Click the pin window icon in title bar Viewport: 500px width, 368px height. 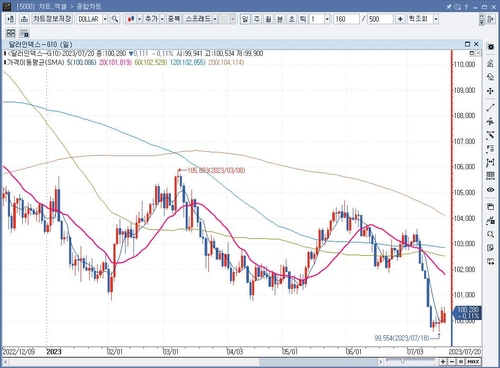pyautogui.click(x=449, y=6)
